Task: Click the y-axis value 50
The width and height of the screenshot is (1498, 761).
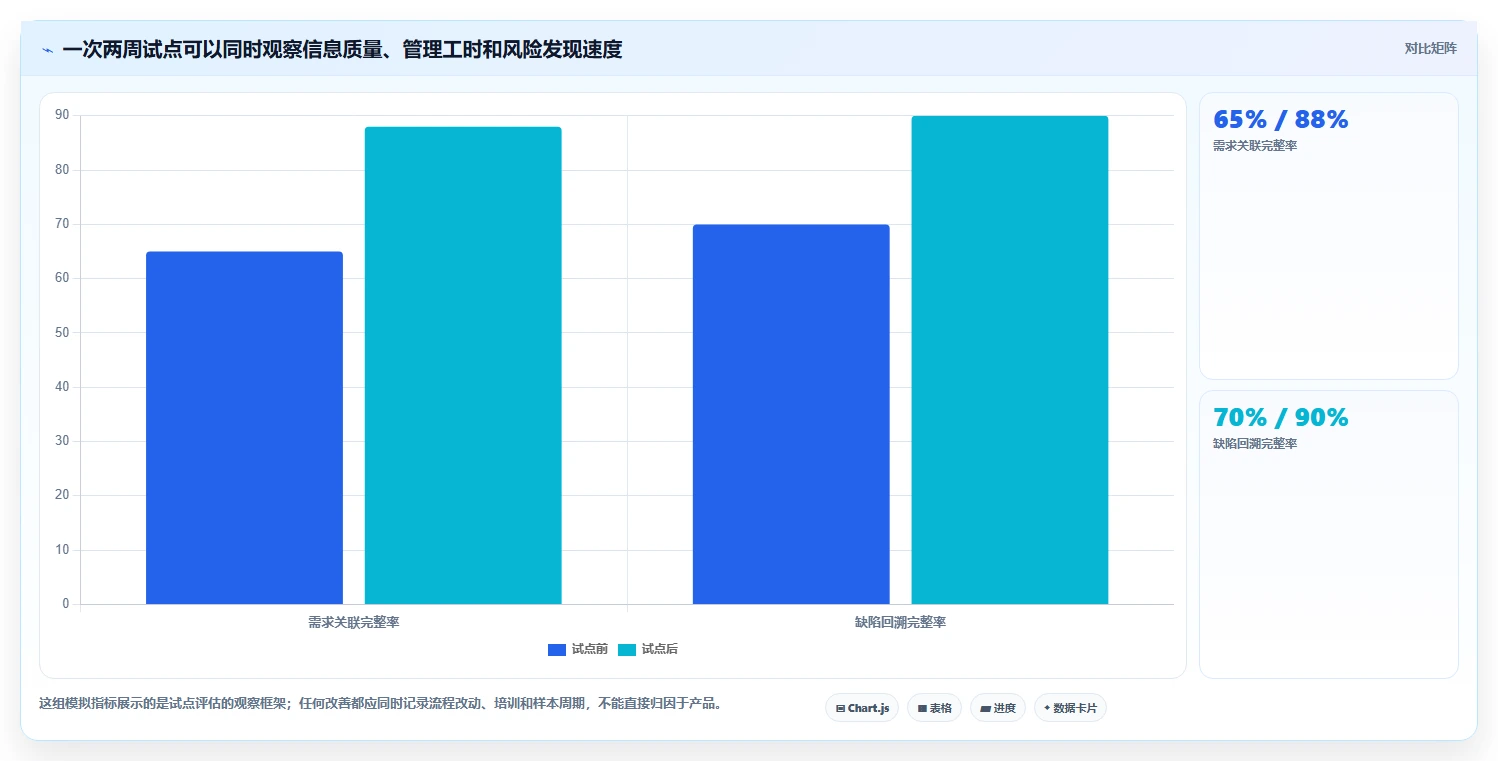Action: (x=62, y=333)
